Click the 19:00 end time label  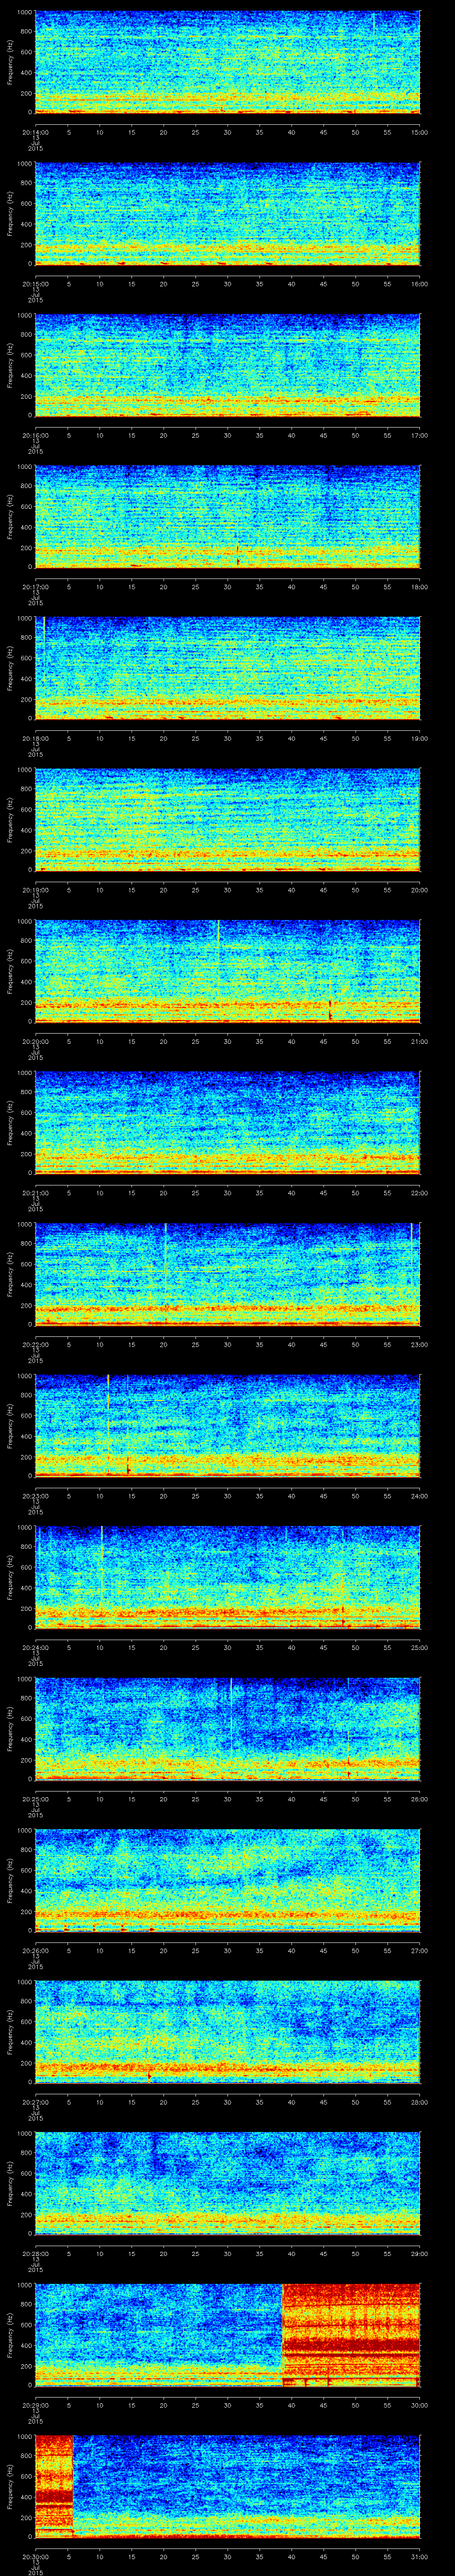420,738
